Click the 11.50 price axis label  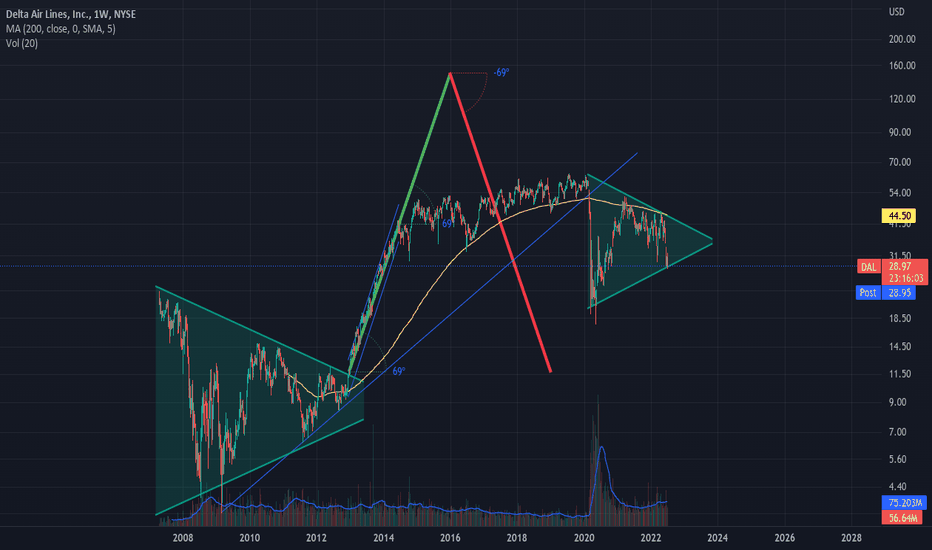click(x=900, y=373)
